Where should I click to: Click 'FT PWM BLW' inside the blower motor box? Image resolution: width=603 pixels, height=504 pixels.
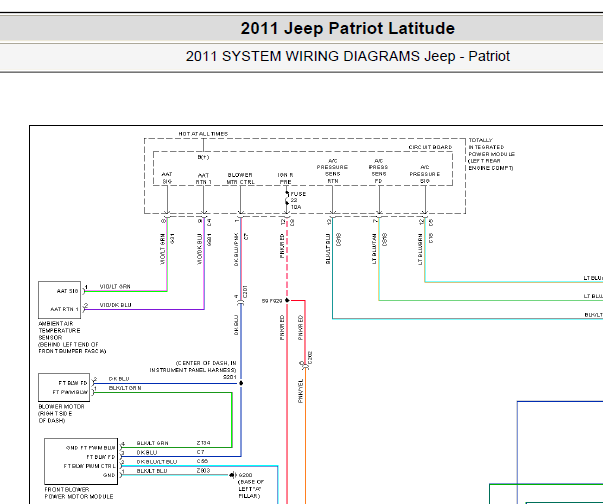tap(70, 392)
